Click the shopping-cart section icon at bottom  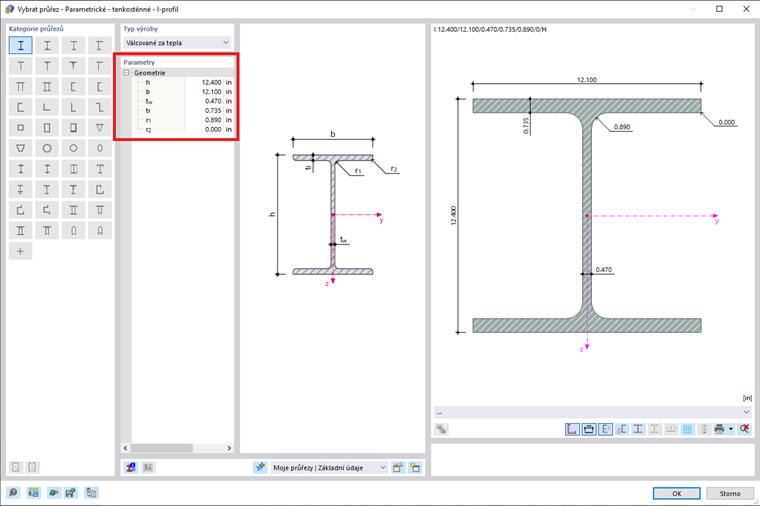[x=71, y=493]
